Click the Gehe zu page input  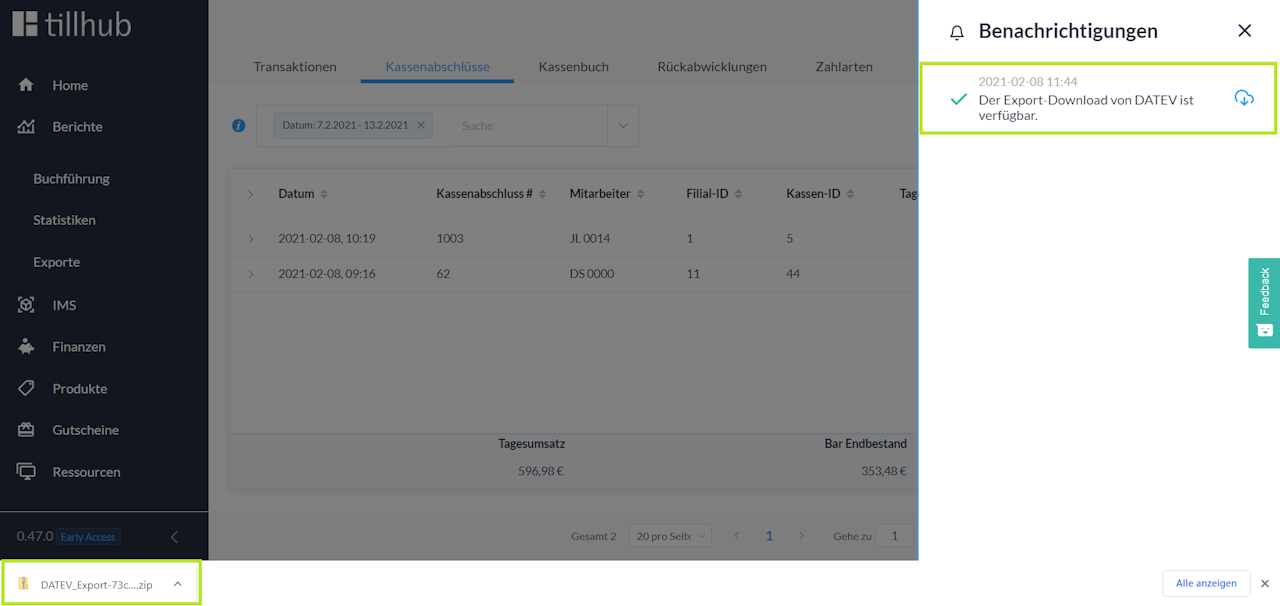(894, 536)
